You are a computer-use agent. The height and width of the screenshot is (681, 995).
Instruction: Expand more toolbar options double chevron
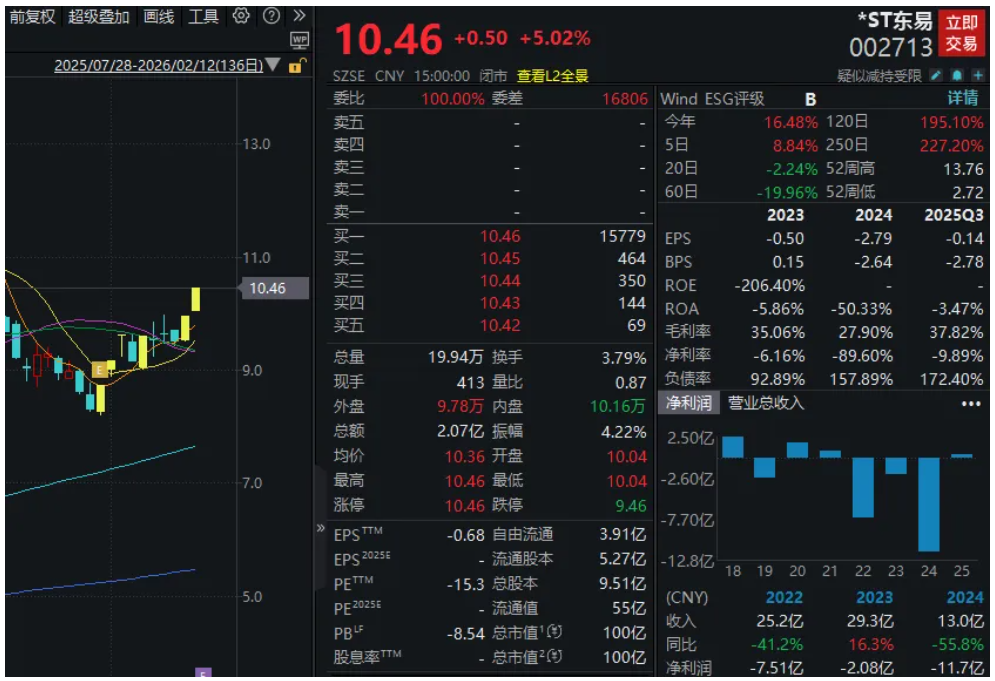299,16
